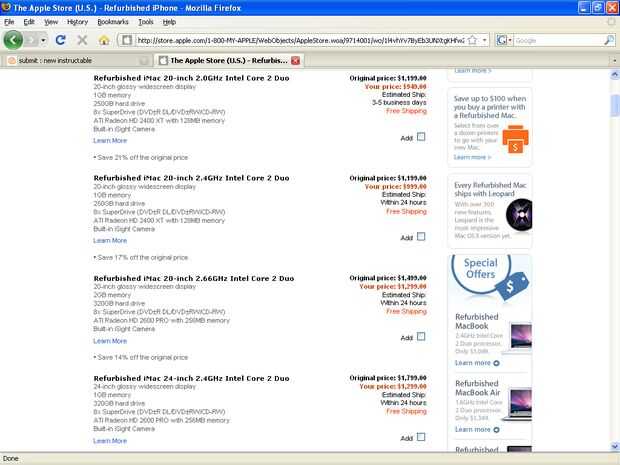Close the Apple Store tab with red X
Image resolution: width=620 pixels, height=465 pixels.
pyautogui.click(x=295, y=60)
